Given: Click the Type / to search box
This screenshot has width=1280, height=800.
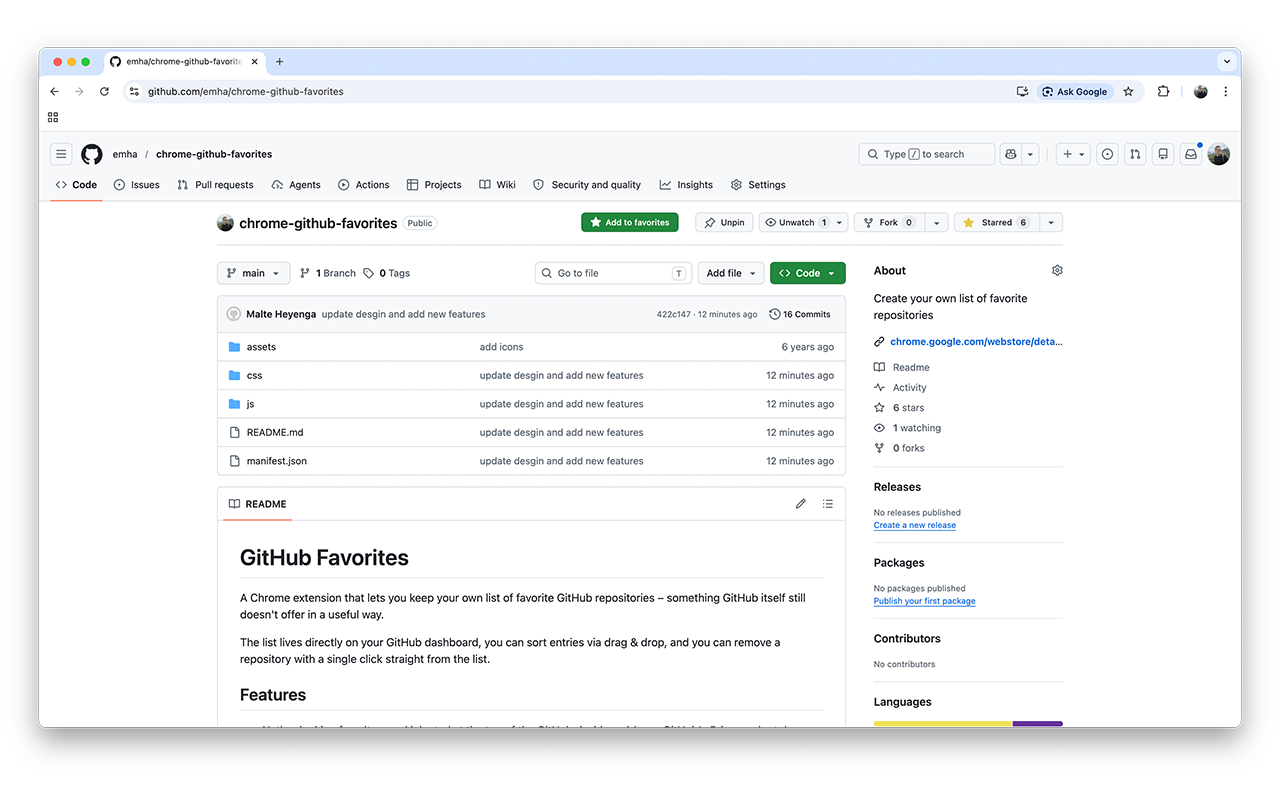Looking at the screenshot, I should pos(927,154).
